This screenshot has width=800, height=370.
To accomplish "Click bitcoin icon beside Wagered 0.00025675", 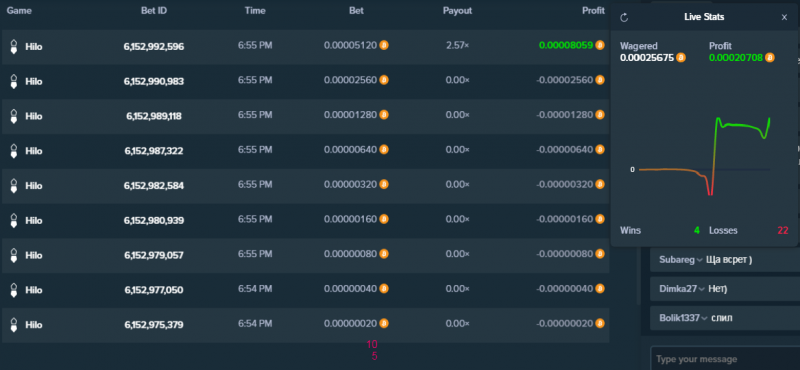I will (681, 58).
